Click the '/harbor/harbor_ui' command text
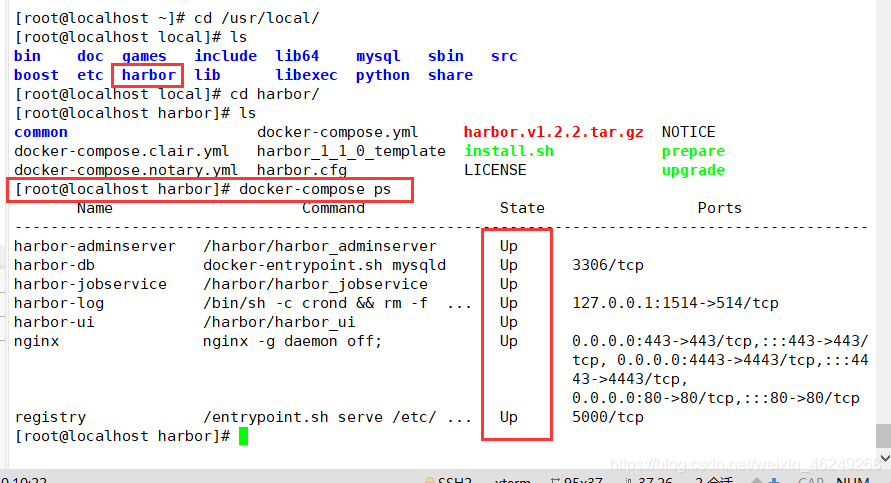This screenshot has height=483, width=891. tap(279, 322)
